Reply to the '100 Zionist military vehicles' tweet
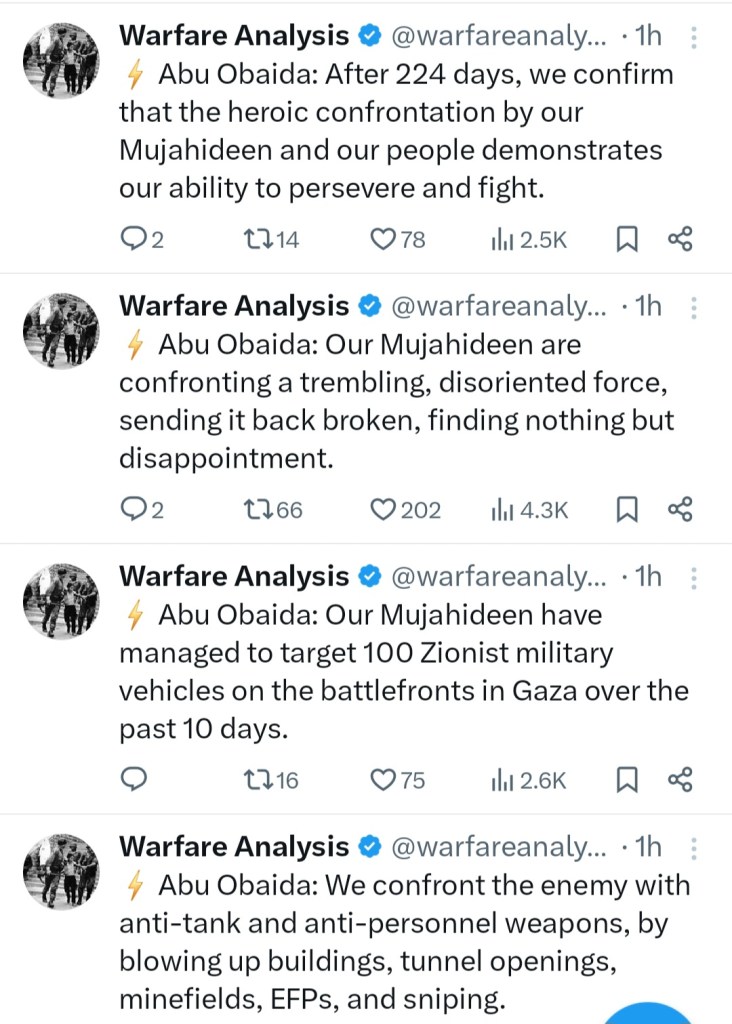The image size is (732, 1024). point(134,780)
